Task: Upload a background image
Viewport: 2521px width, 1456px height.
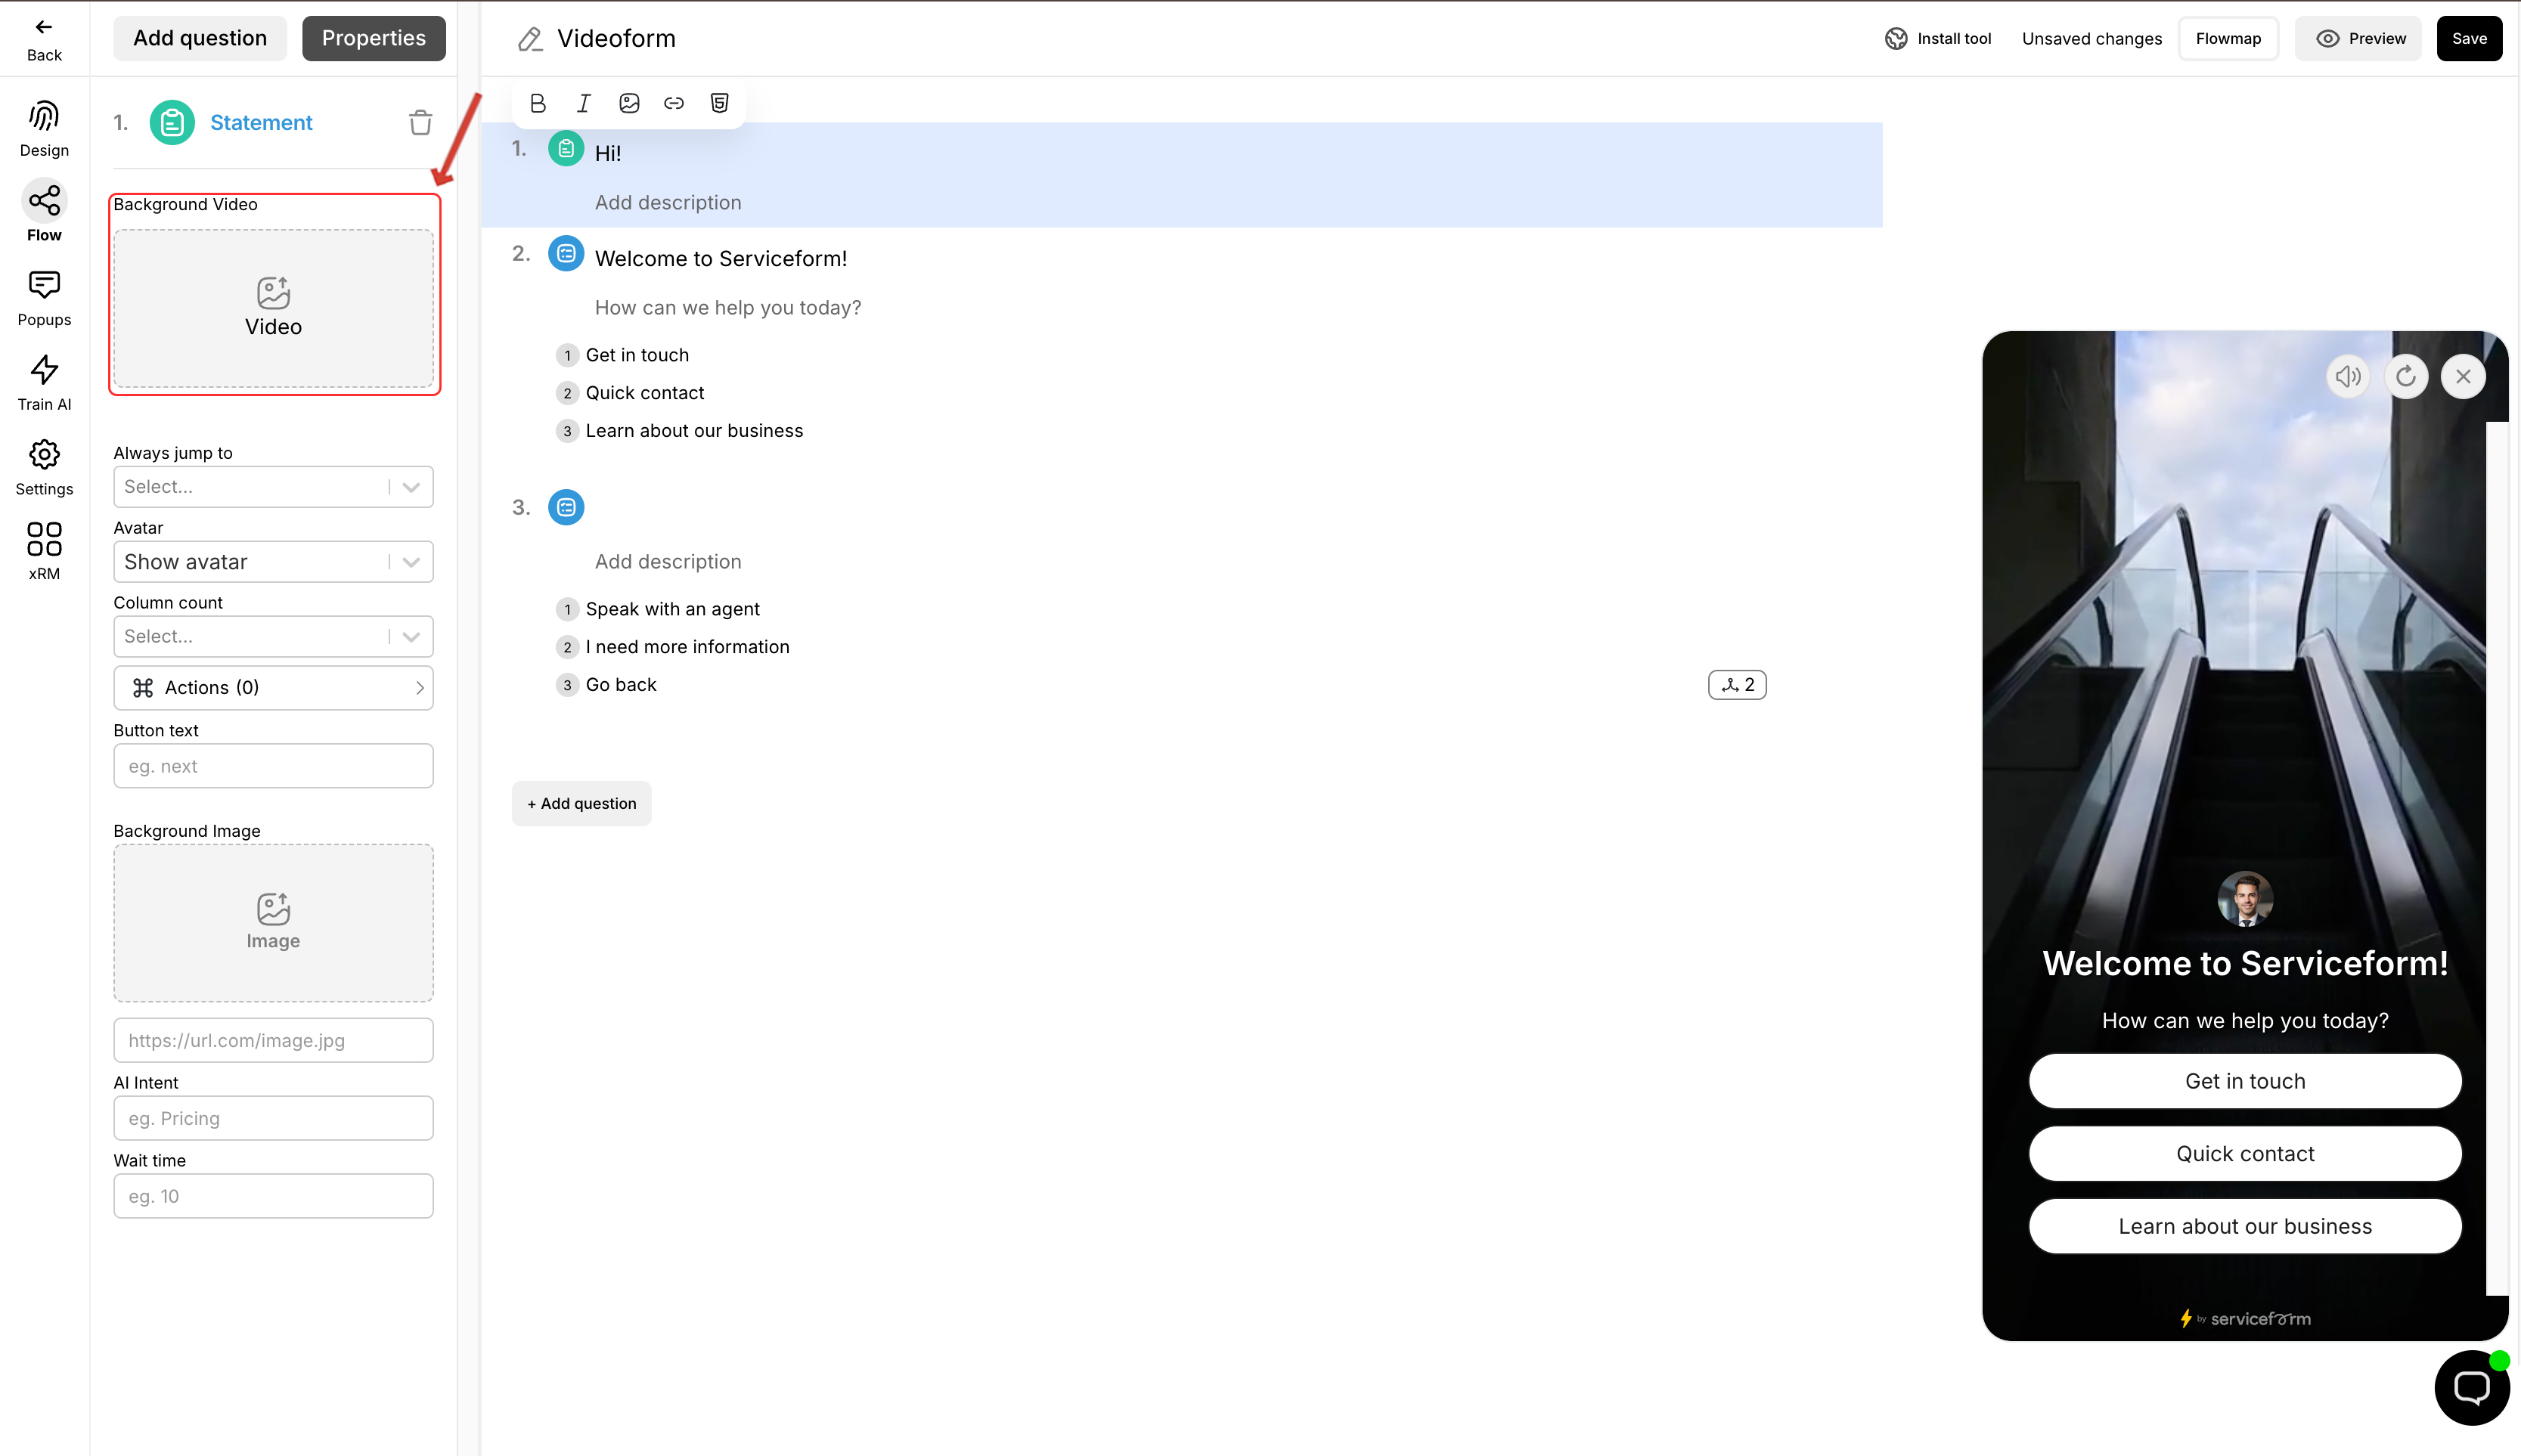Action: click(x=273, y=923)
